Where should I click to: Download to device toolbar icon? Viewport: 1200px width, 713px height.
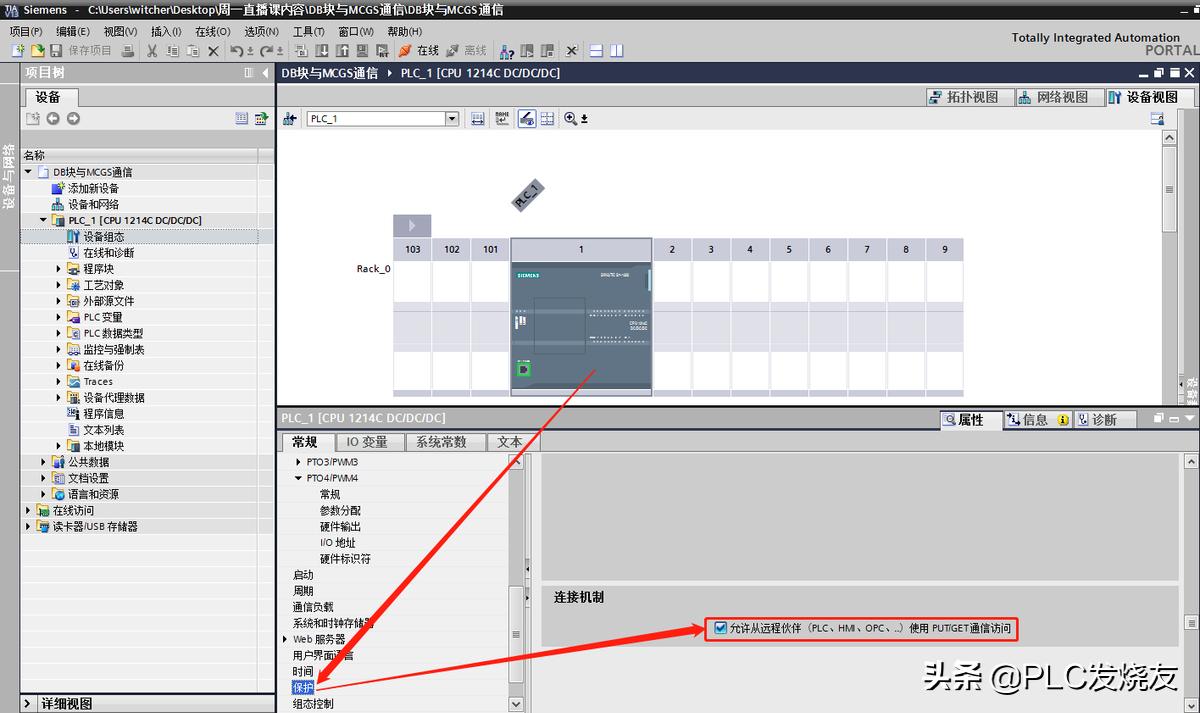322,50
